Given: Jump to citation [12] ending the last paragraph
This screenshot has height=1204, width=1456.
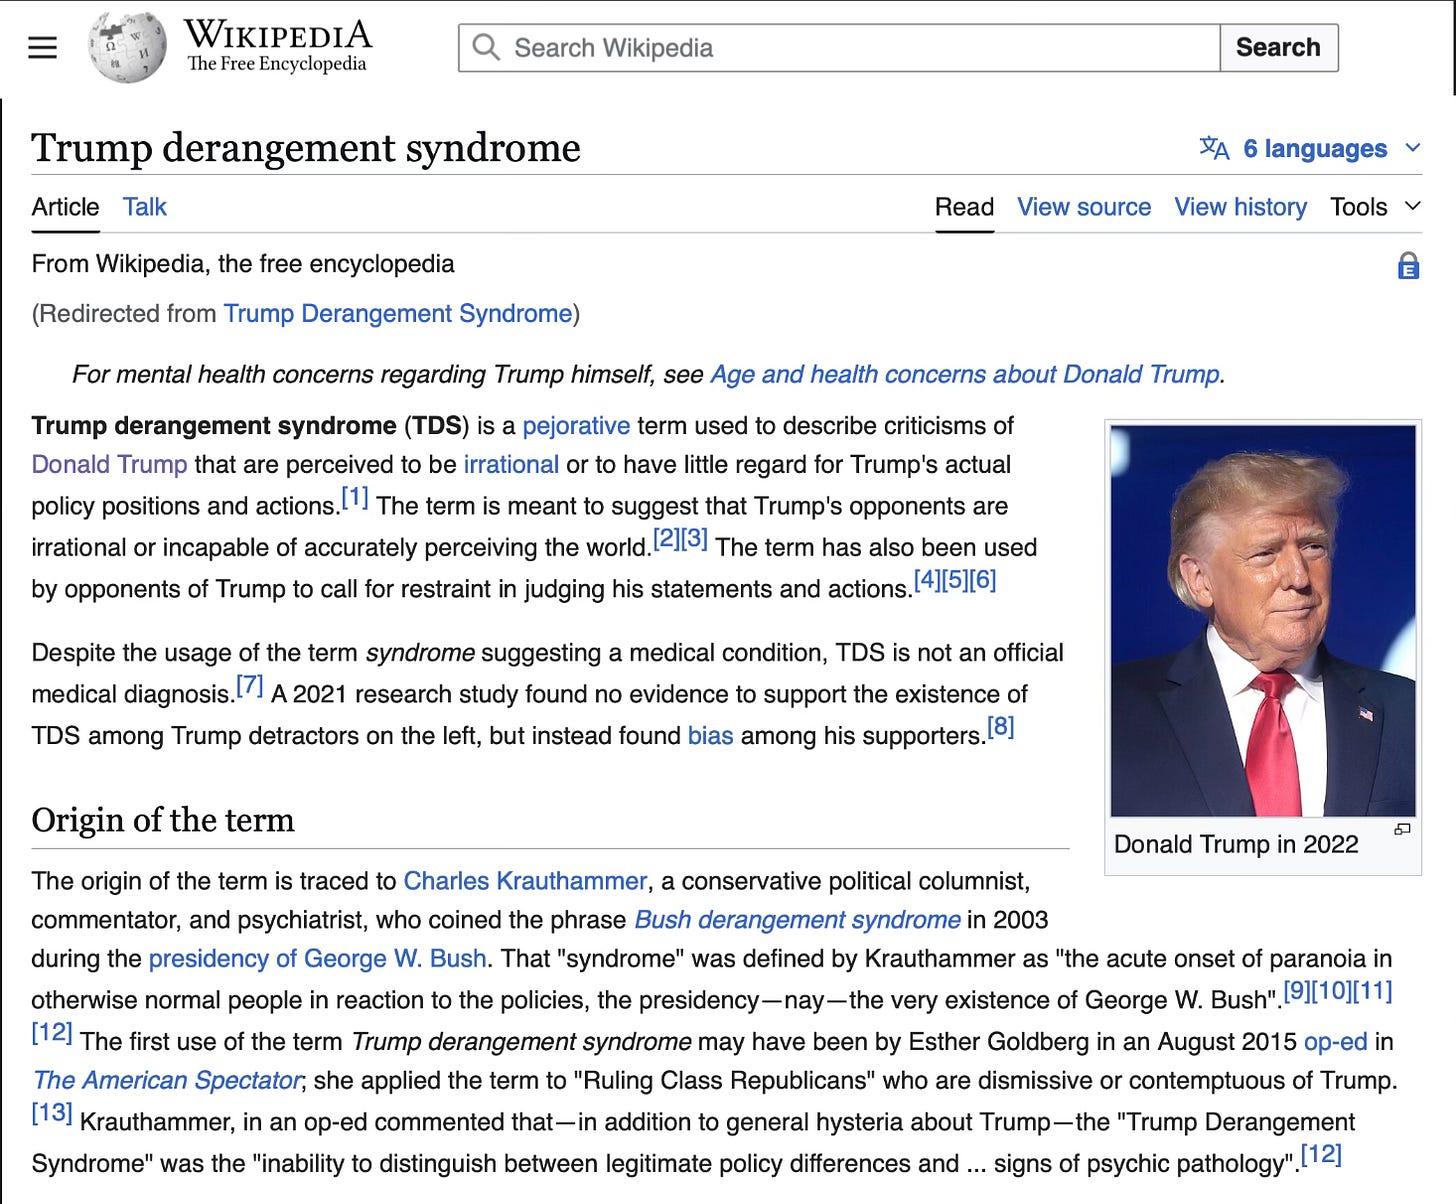Looking at the screenshot, I should 1321,1155.
